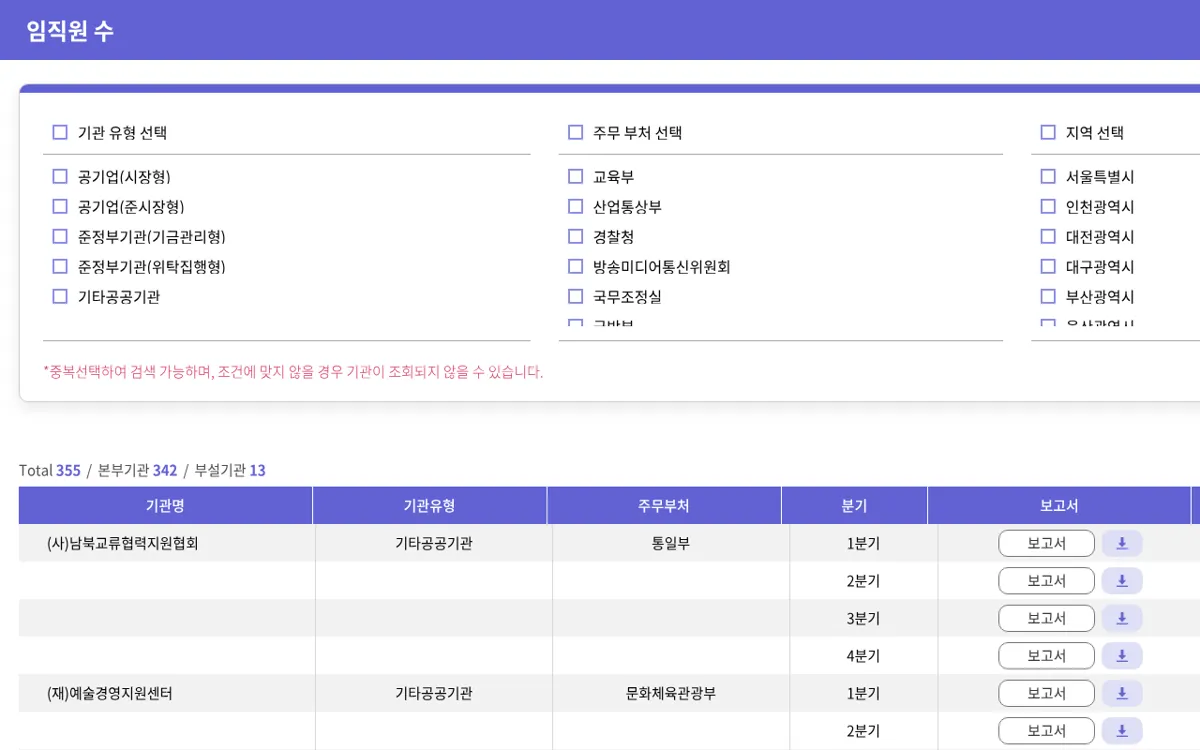Click the 문화체육관광부 cell in the table
The image size is (1200, 750).
point(670,694)
